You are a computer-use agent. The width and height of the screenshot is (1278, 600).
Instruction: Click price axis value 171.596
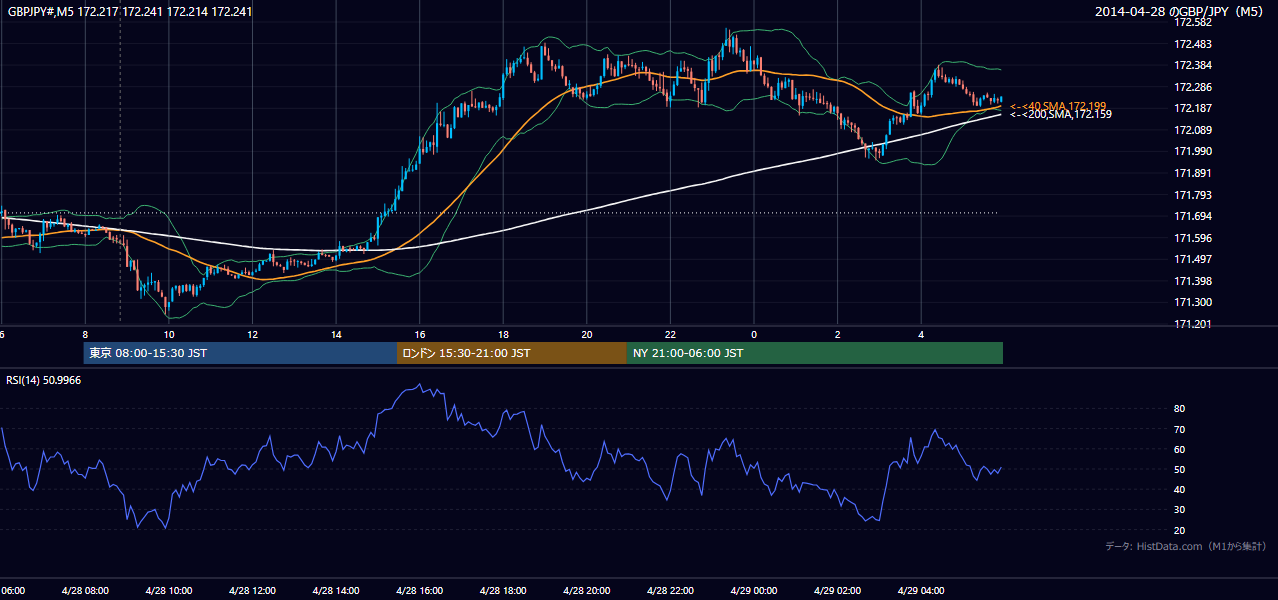(1193, 238)
